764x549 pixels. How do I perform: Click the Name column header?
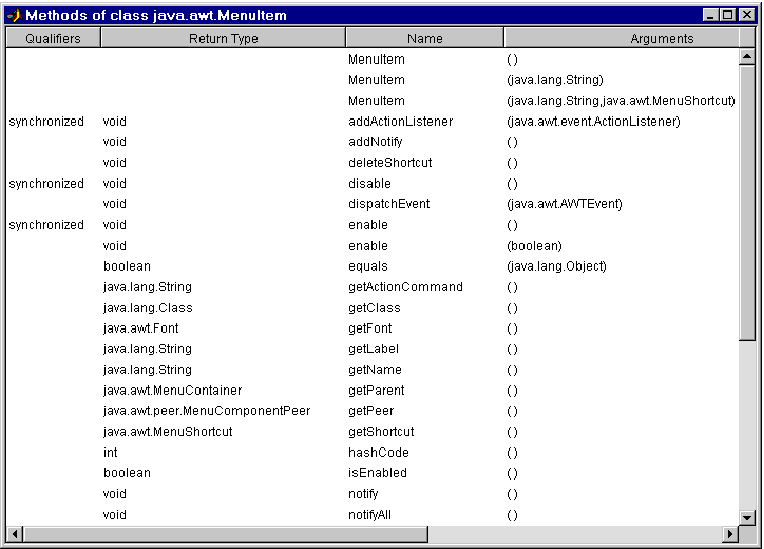click(x=424, y=39)
